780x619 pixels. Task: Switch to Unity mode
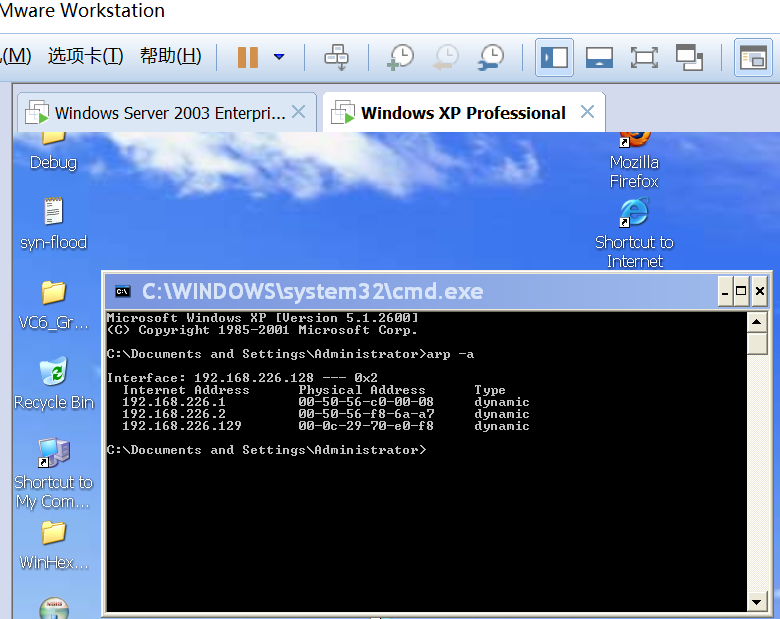point(689,57)
